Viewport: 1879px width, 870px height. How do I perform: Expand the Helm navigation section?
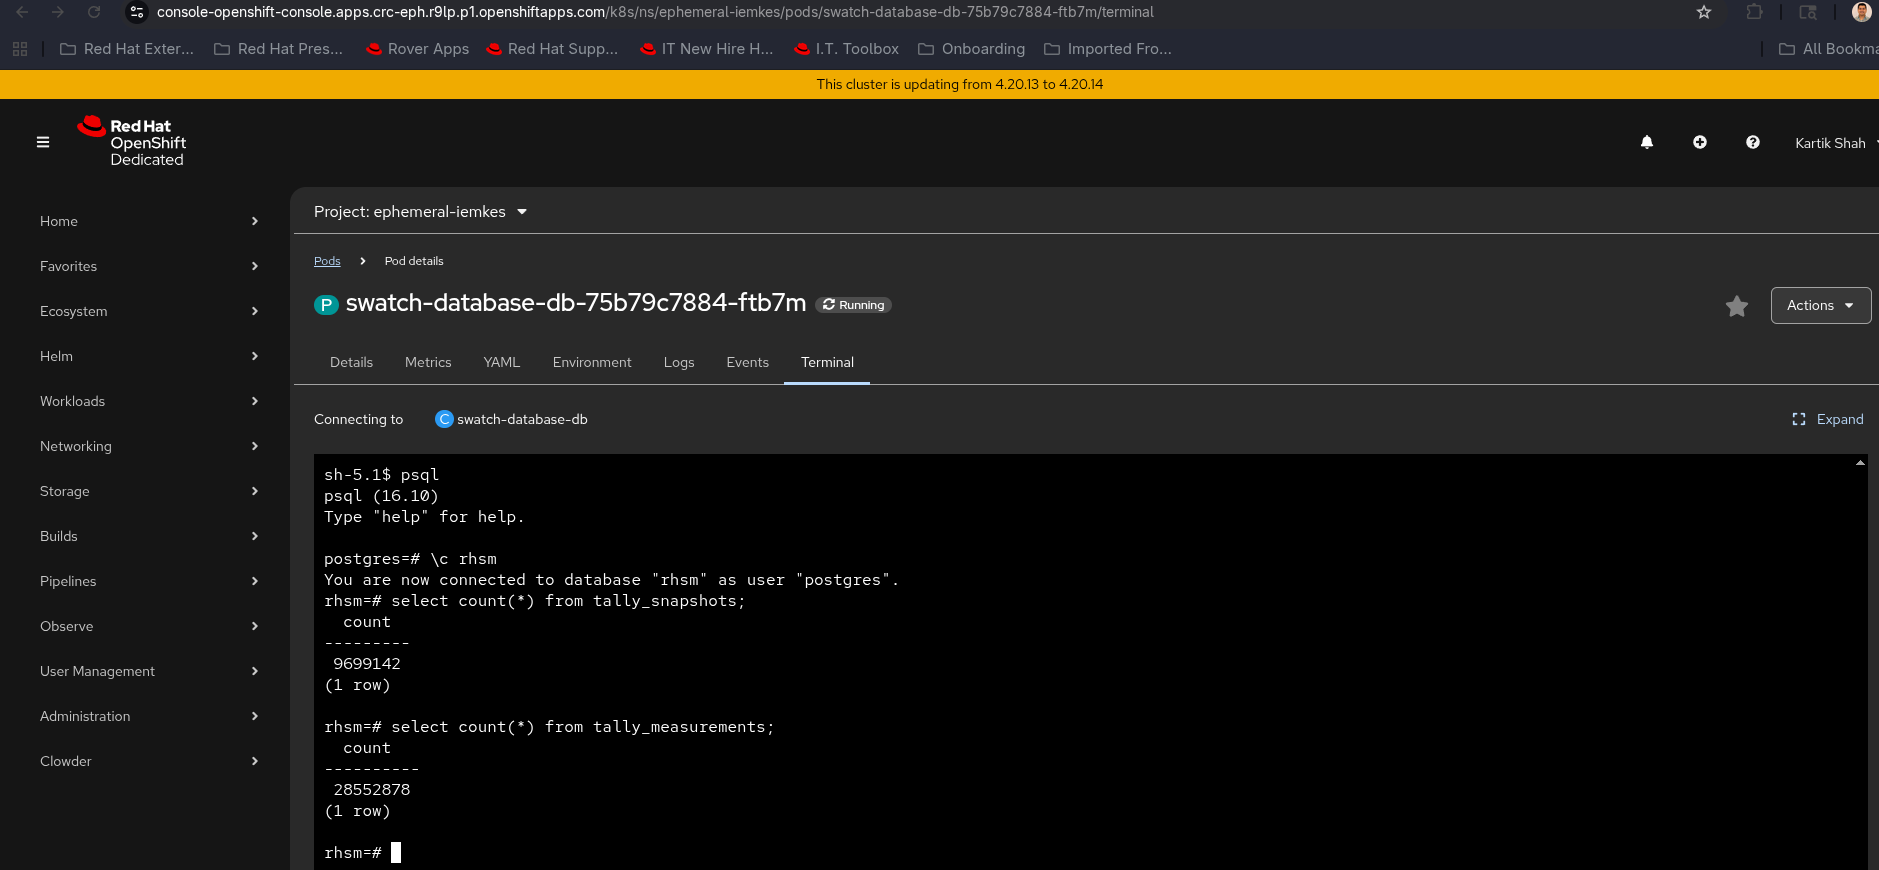149,356
